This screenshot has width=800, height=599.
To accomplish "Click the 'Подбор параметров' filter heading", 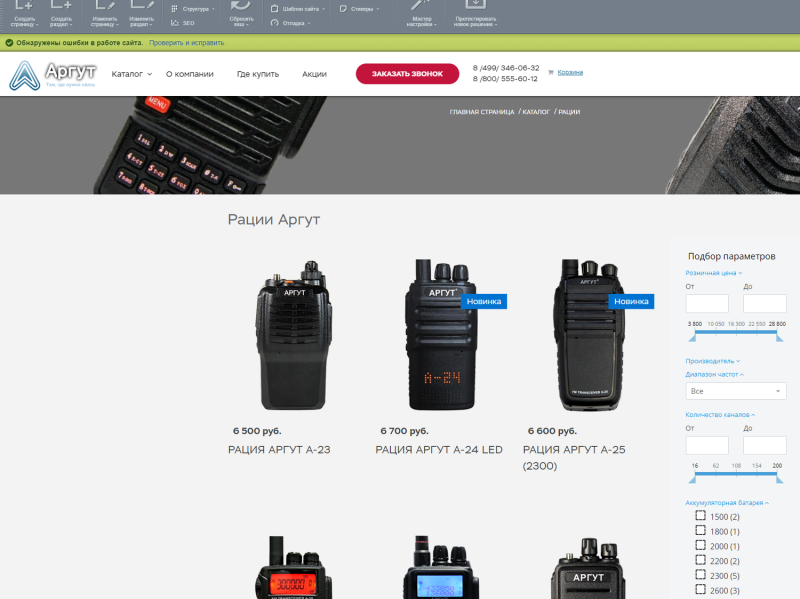I will pos(732,256).
